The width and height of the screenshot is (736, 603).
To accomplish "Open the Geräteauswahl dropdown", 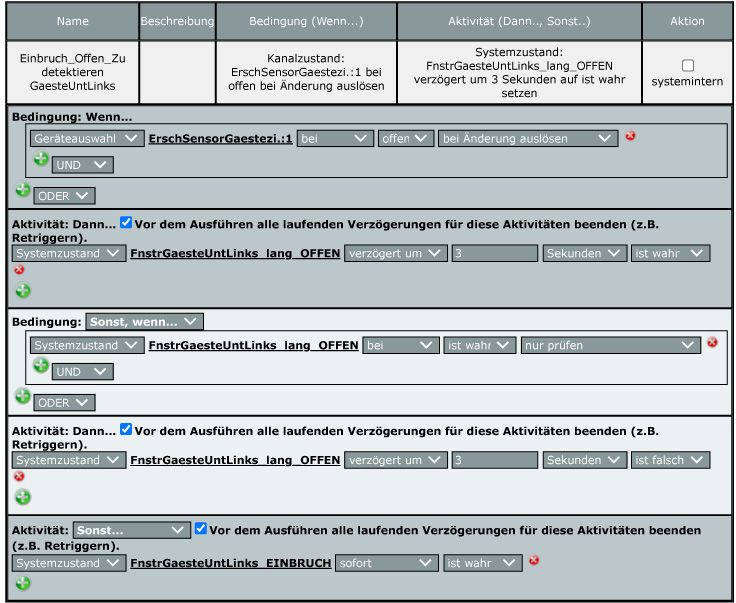I will click(x=87, y=139).
